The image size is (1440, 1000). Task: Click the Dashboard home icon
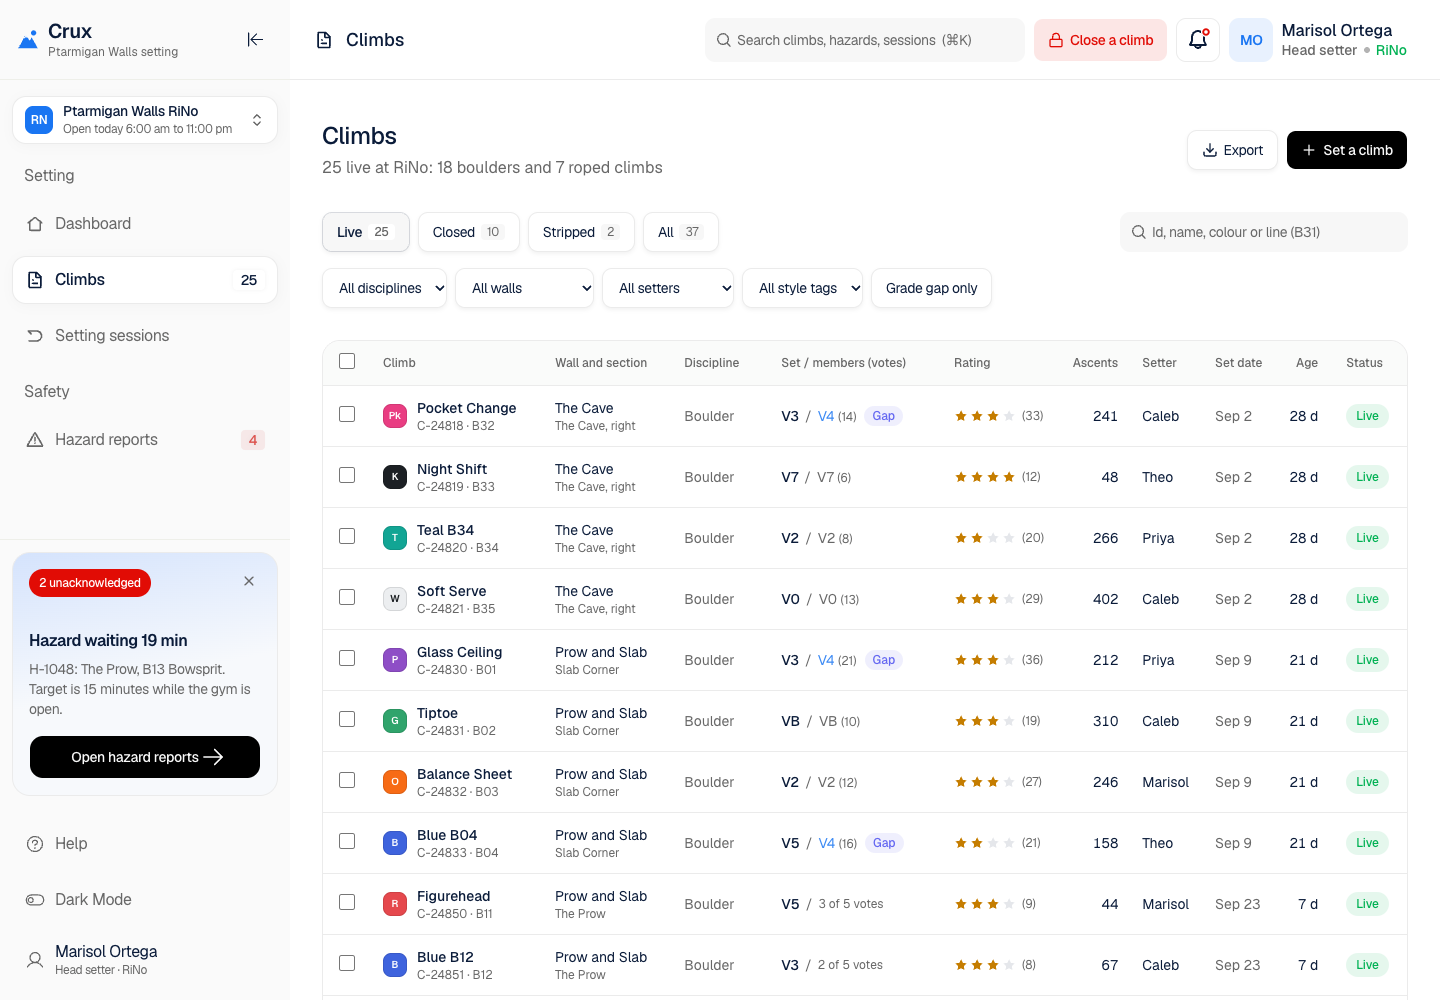pos(35,224)
